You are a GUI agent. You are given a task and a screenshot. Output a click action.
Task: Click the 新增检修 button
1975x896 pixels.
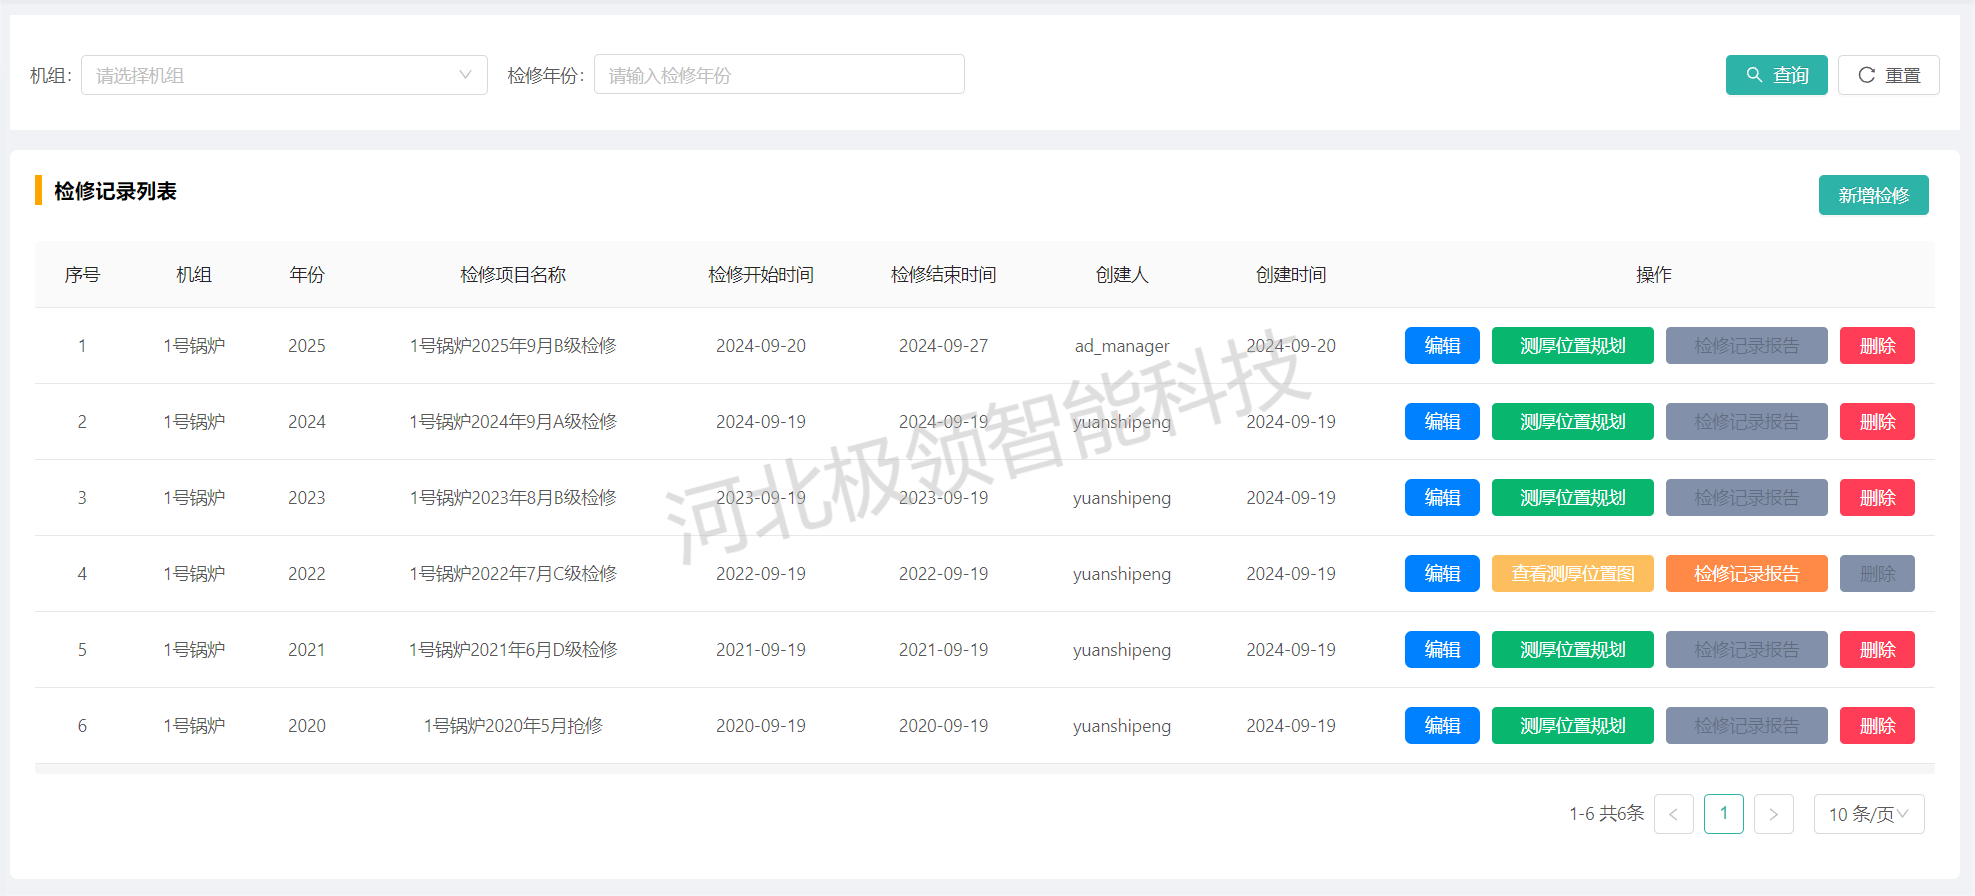(1873, 195)
